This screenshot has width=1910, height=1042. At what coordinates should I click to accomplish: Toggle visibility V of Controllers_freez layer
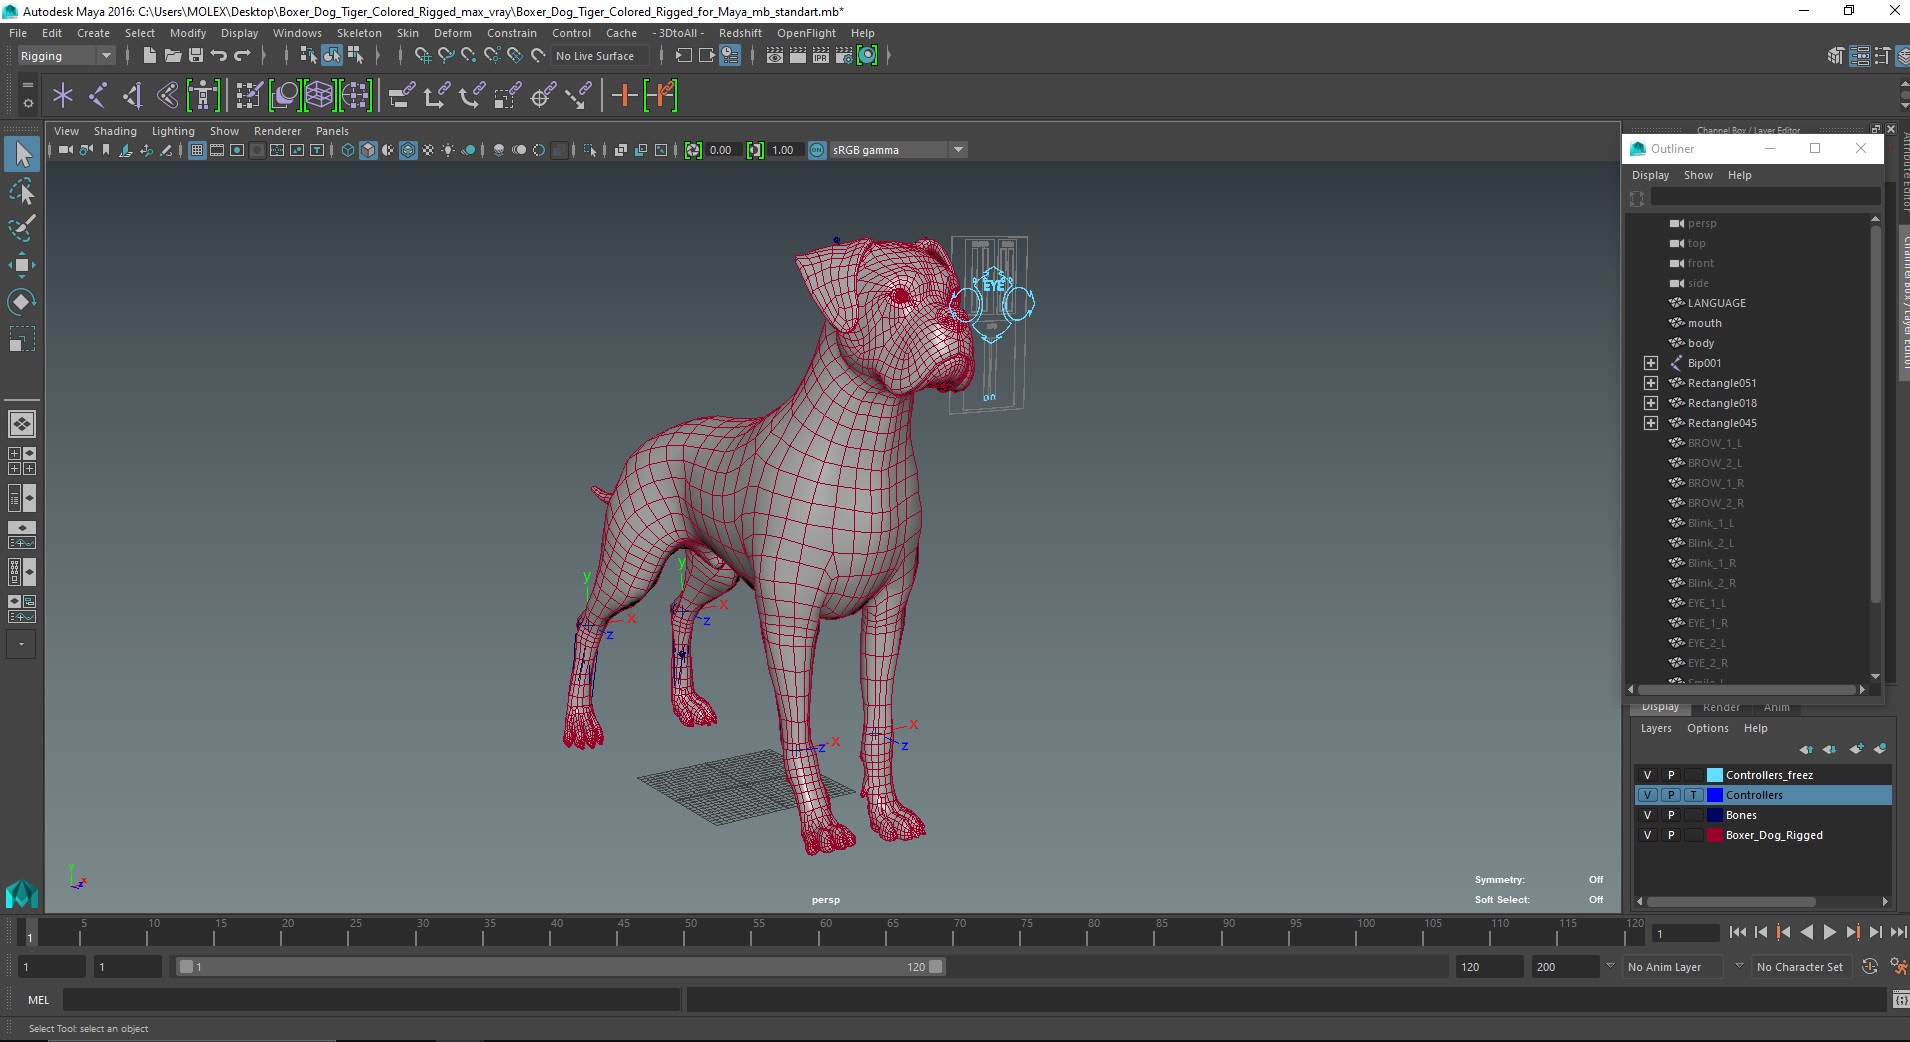pos(1647,775)
